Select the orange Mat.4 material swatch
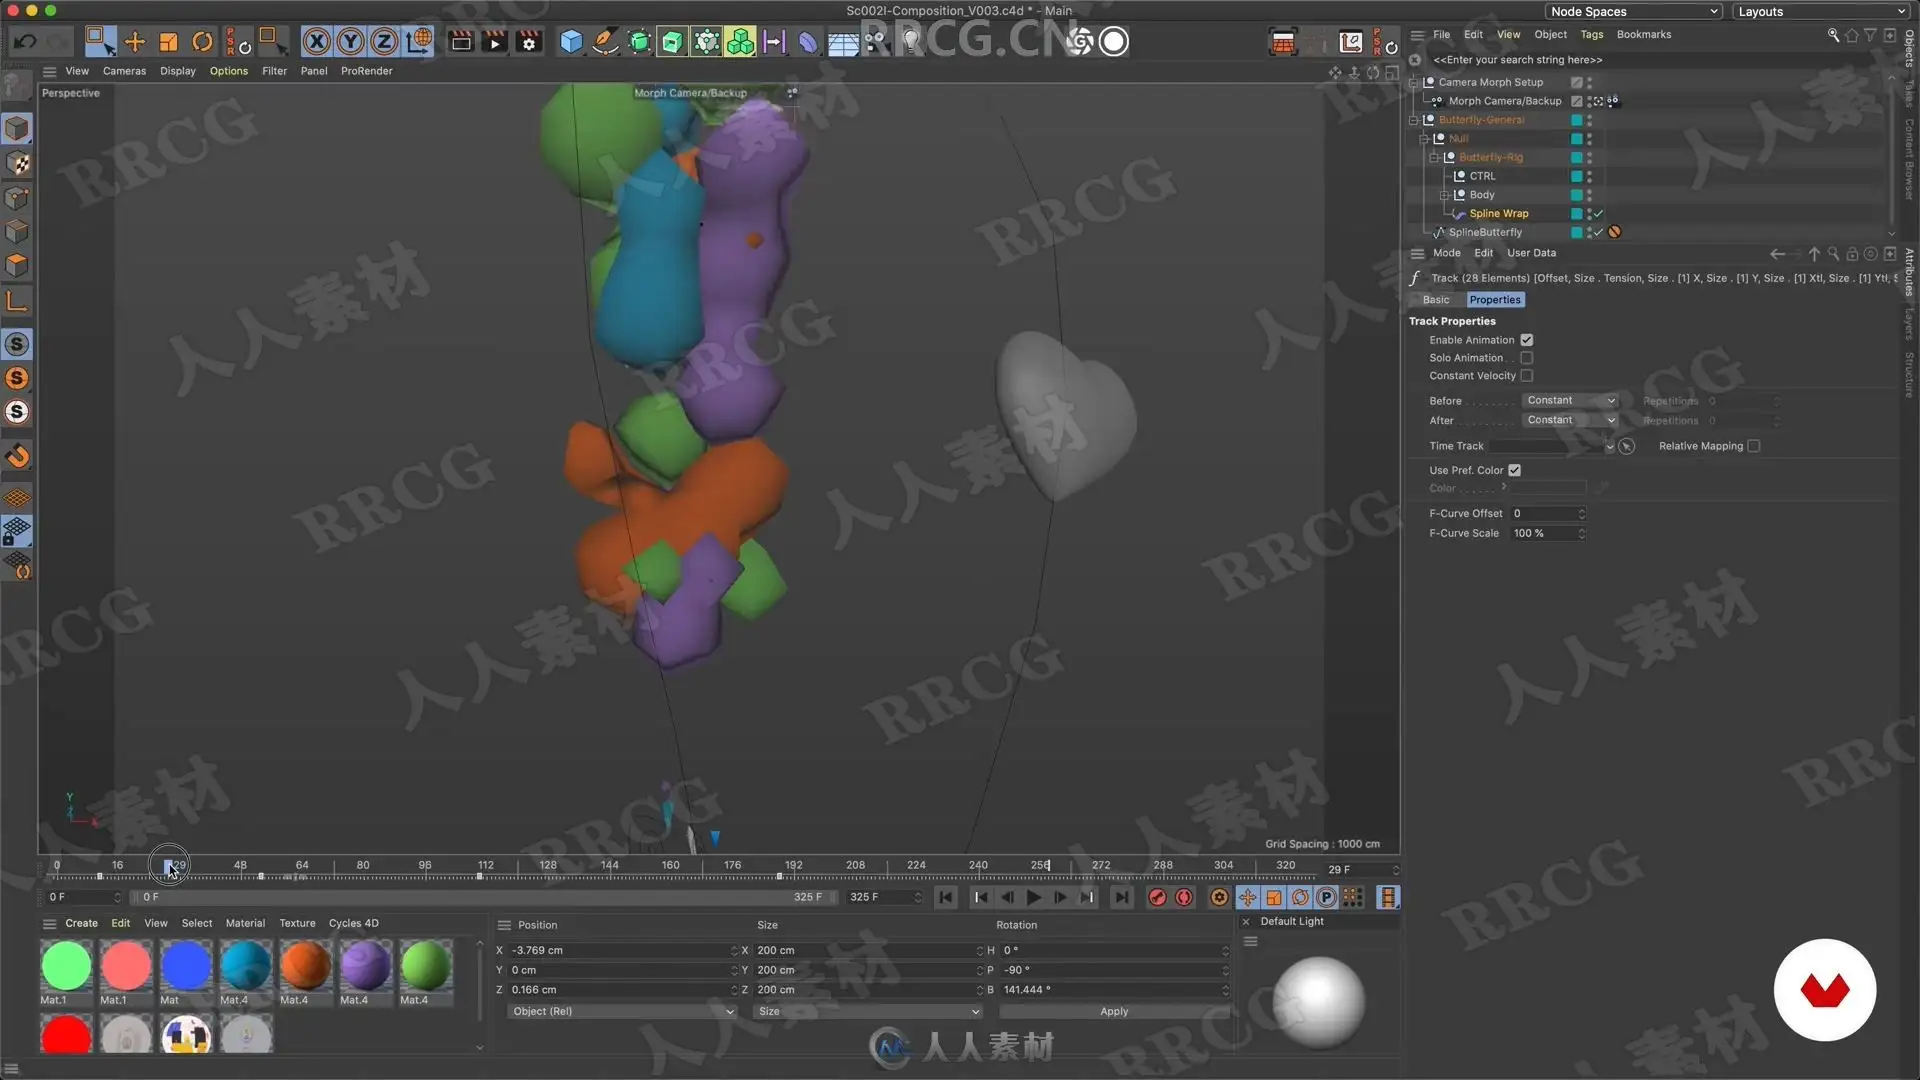The height and width of the screenshot is (1080, 1920). coord(305,966)
